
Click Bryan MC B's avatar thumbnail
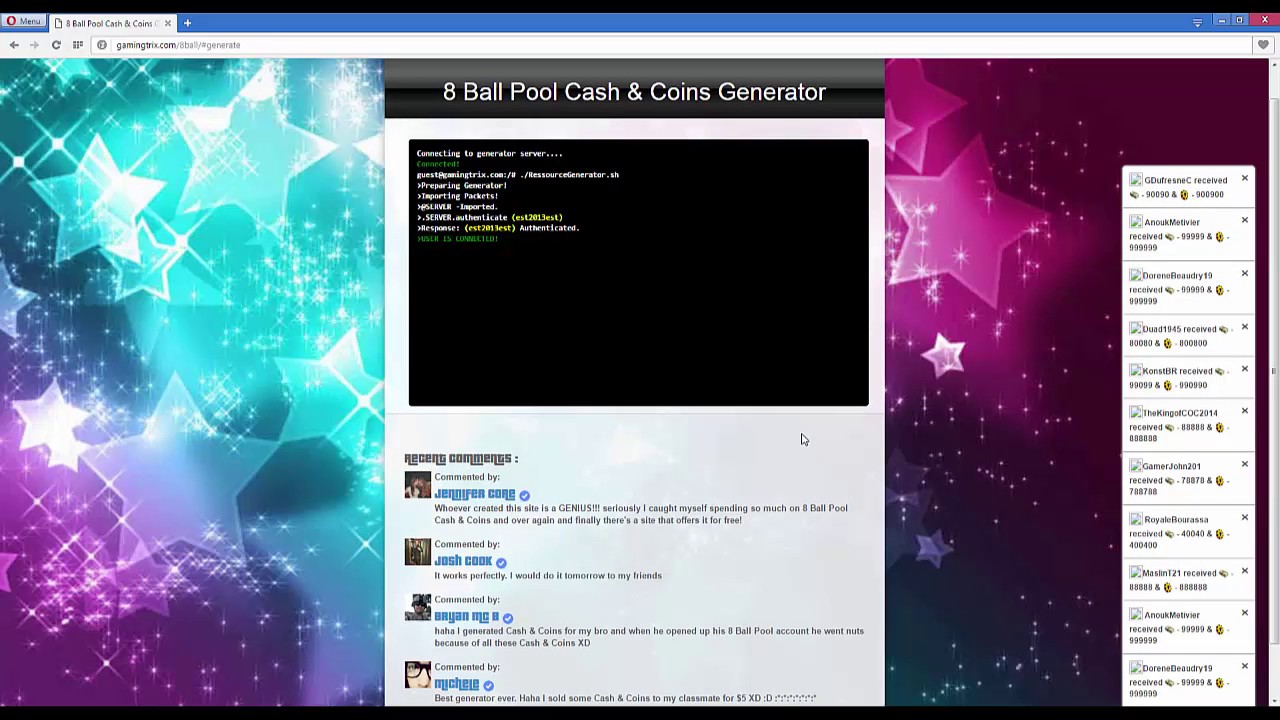point(418,608)
